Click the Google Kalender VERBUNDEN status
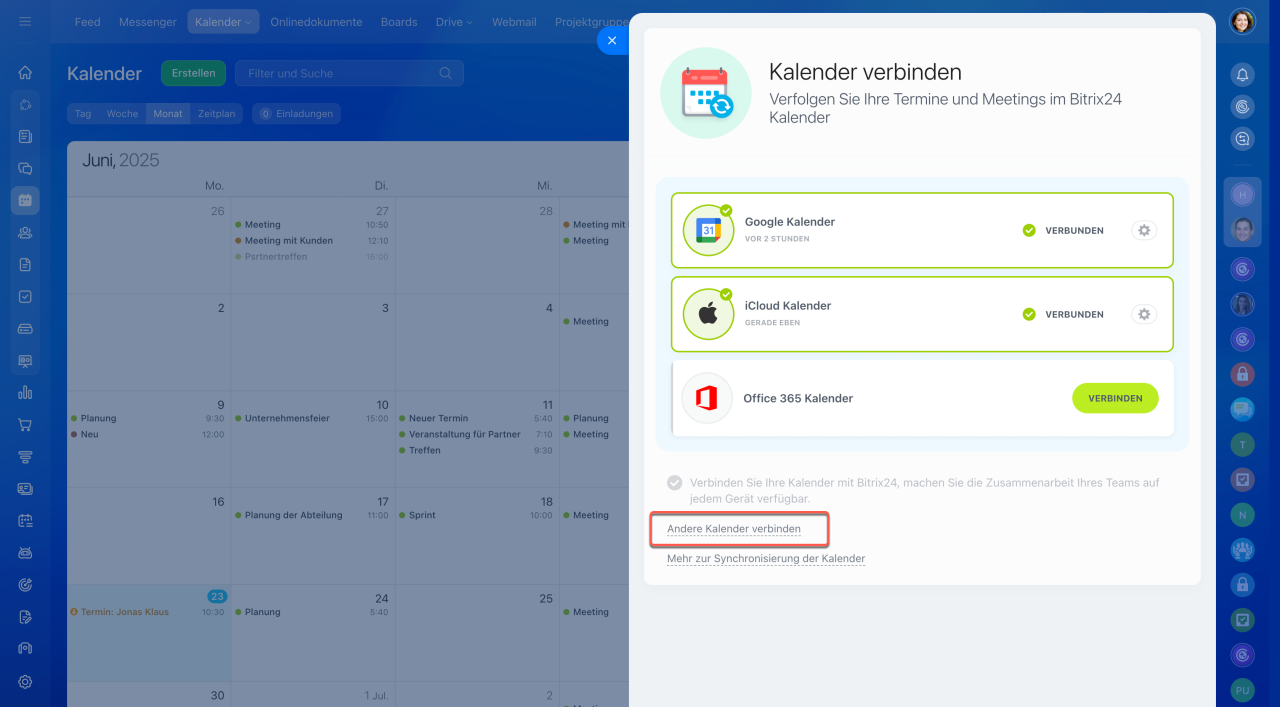The height and width of the screenshot is (707, 1280). [1063, 230]
